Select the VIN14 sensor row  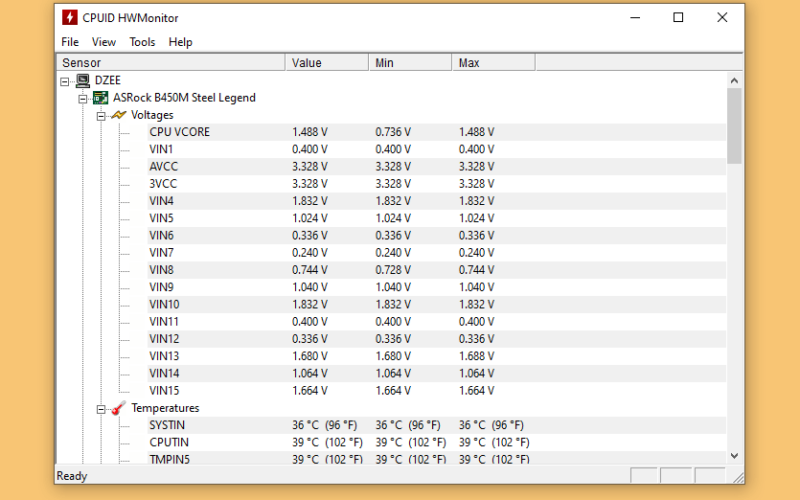437,373
